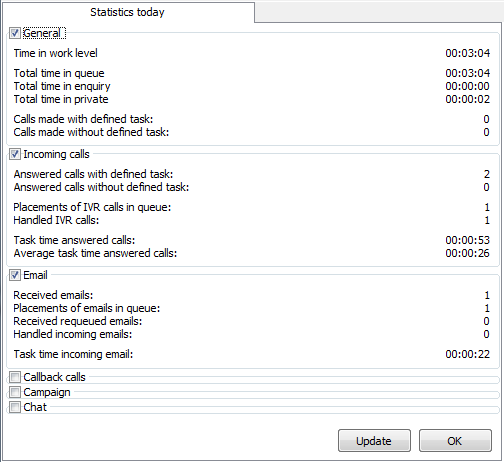Select Average task time answered calls value
Screen dimensions: 504x462
[x=468, y=253]
